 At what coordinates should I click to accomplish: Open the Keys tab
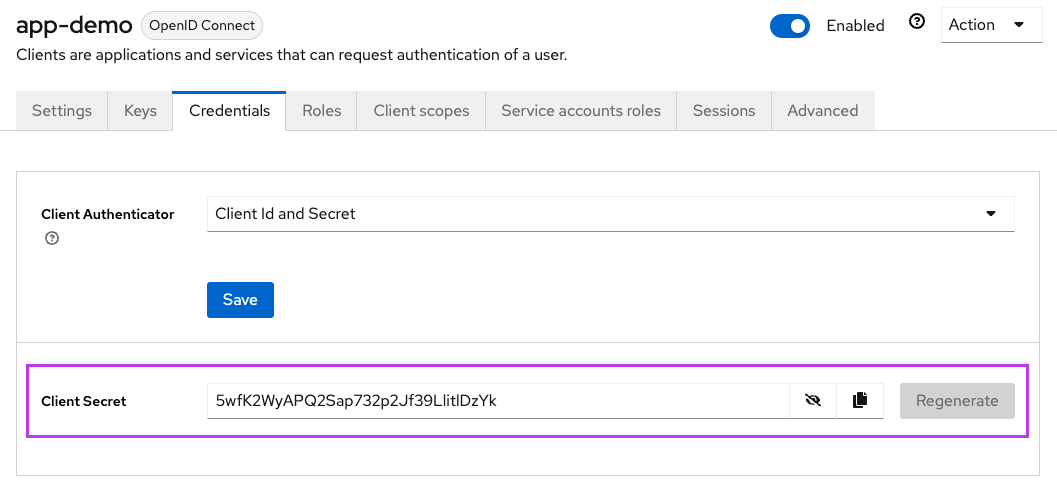140,111
